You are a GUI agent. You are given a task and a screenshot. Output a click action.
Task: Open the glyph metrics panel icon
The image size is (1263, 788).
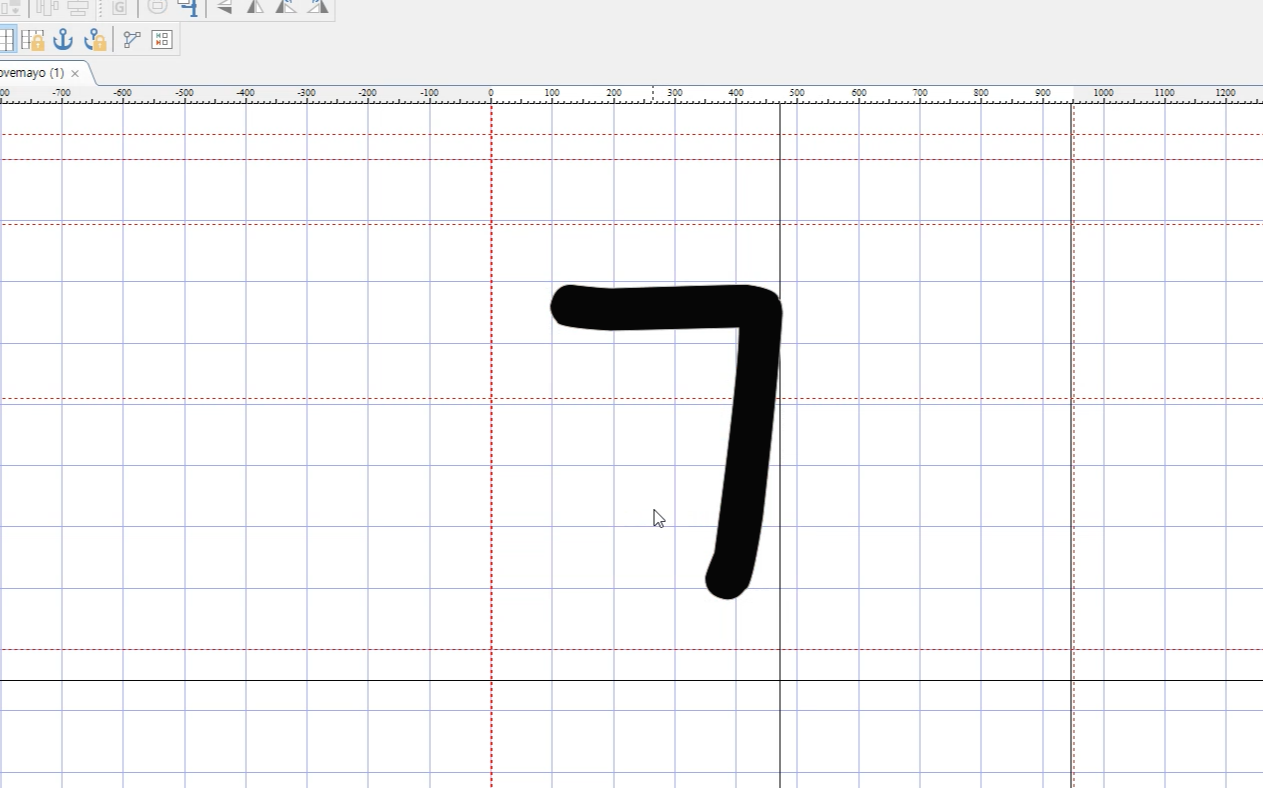coord(162,40)
